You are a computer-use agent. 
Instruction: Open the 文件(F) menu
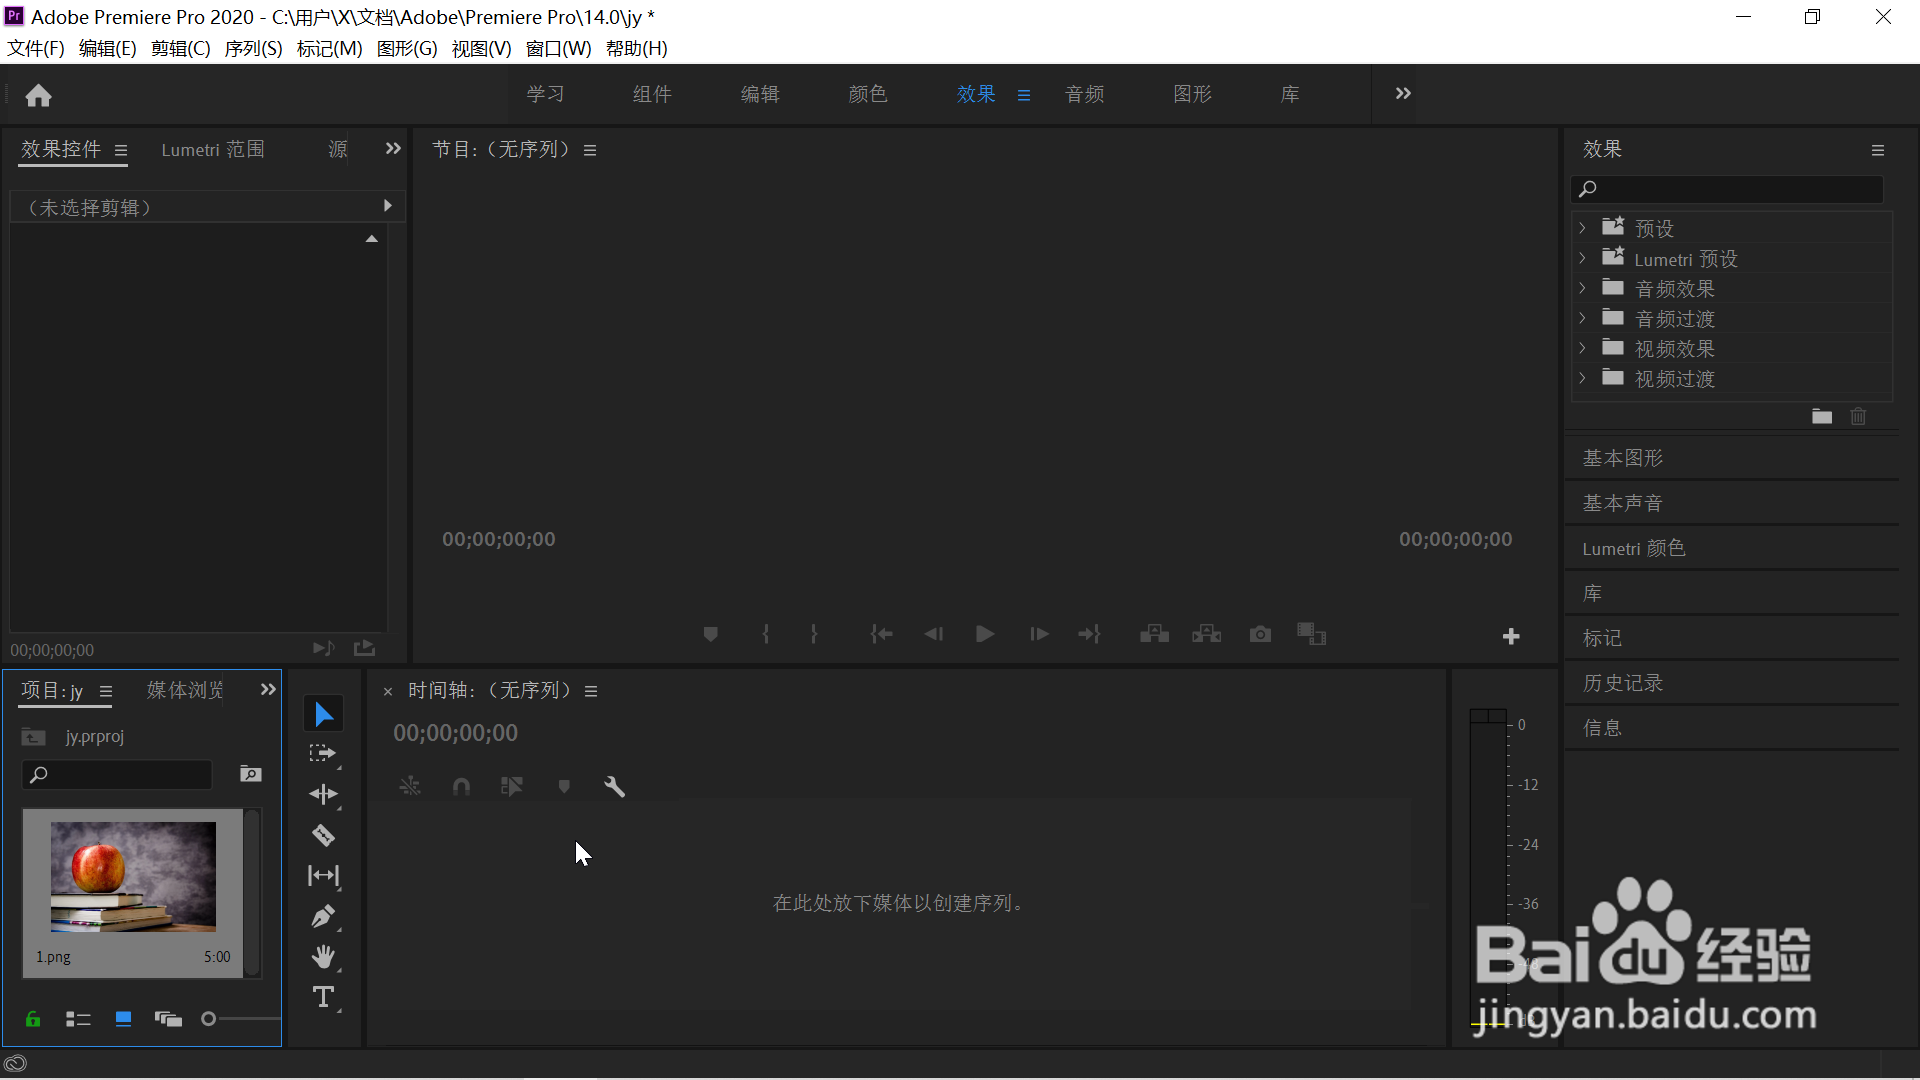point(35,48)
